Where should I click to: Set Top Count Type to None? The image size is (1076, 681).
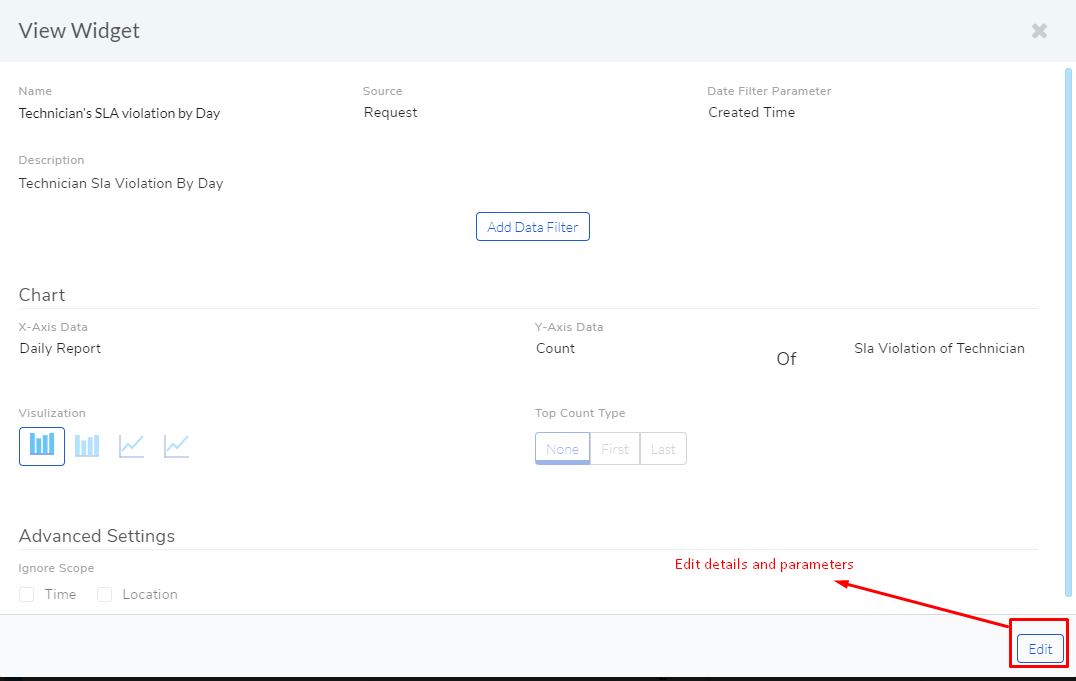563,449
